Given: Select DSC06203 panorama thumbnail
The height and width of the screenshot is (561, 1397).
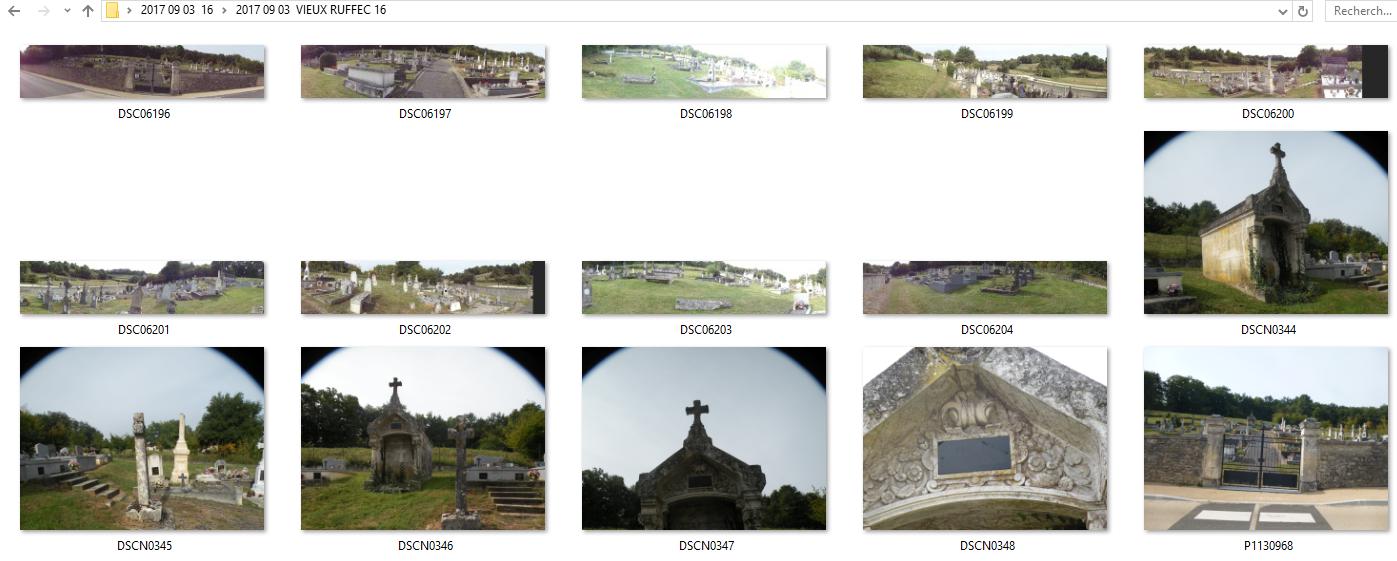Looking at the screenshot, I should tap(704, 287).
